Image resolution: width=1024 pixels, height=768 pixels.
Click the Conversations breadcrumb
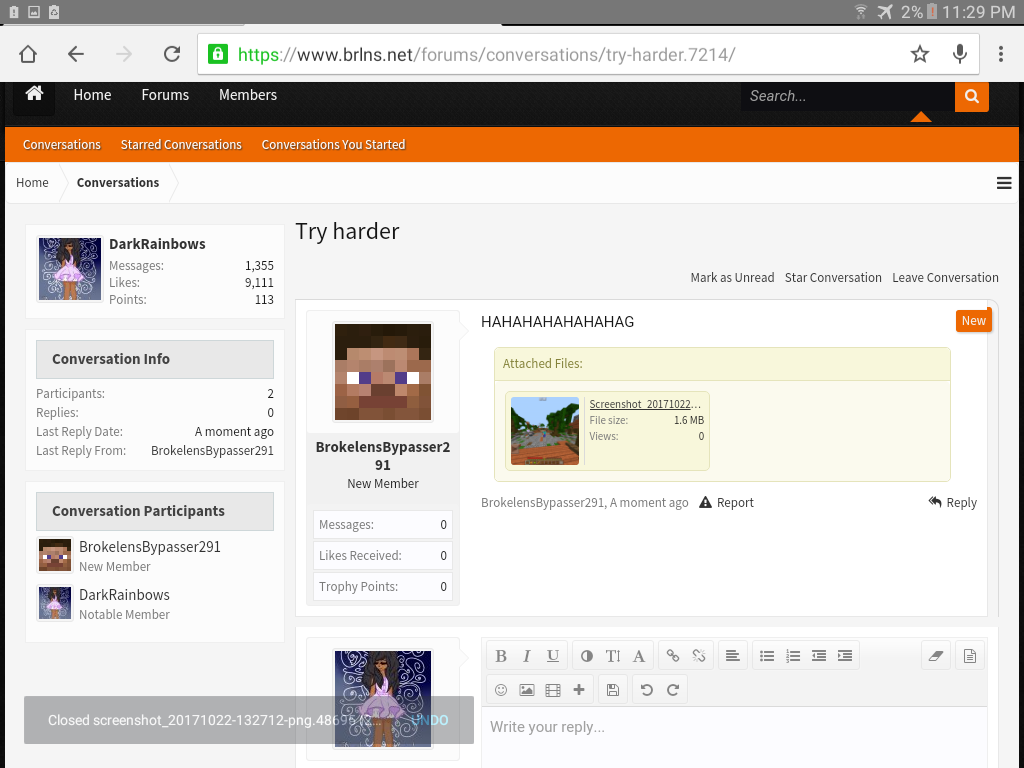(118, 182)
